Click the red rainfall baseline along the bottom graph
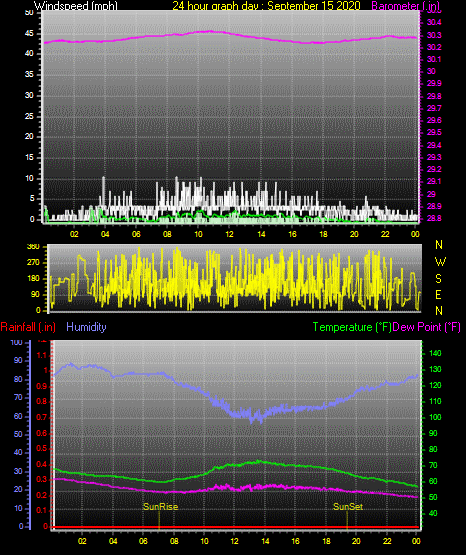The height and width of the screenshot is (555, 466). (x=236, y=527)
